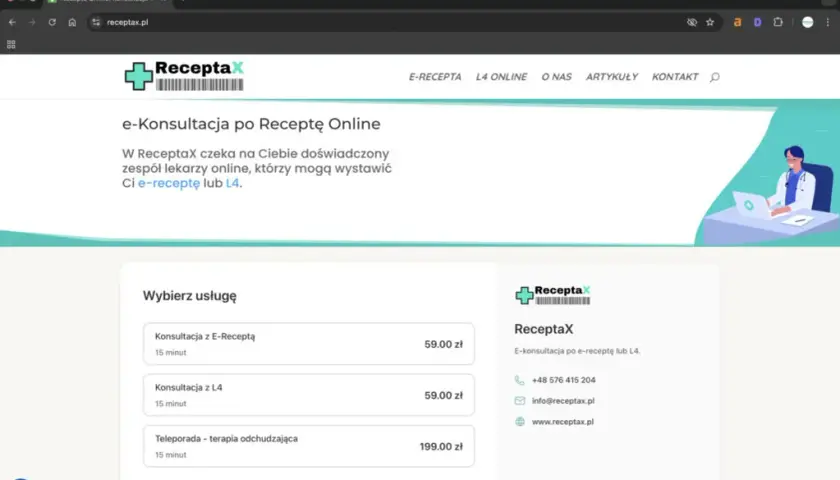Click the 'ReceptaX' title in contact card
Image resolution: width=840 pixels, height=480 pixels.
[x=544, y=329]
